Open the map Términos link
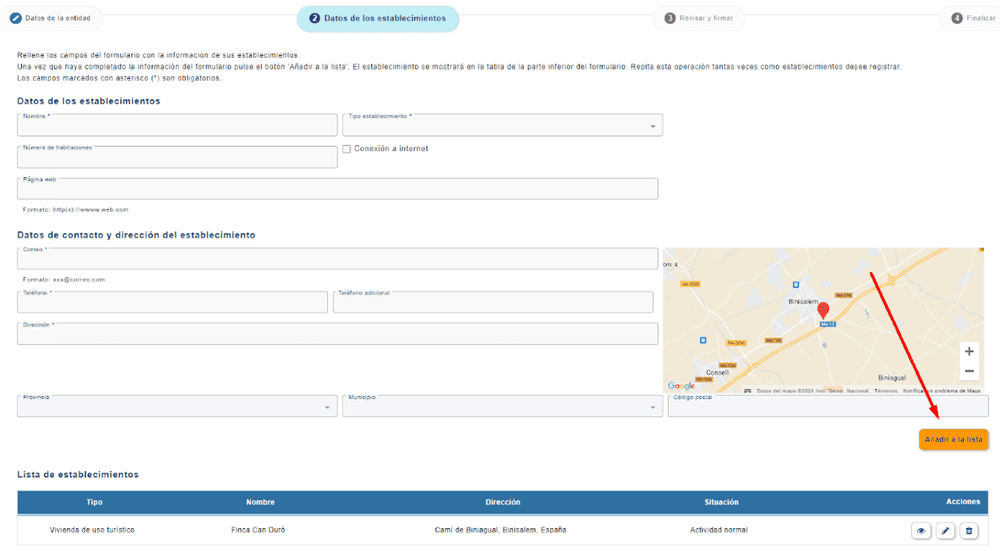The height and width of the screenshot is (551, 1000). [885, 391]
